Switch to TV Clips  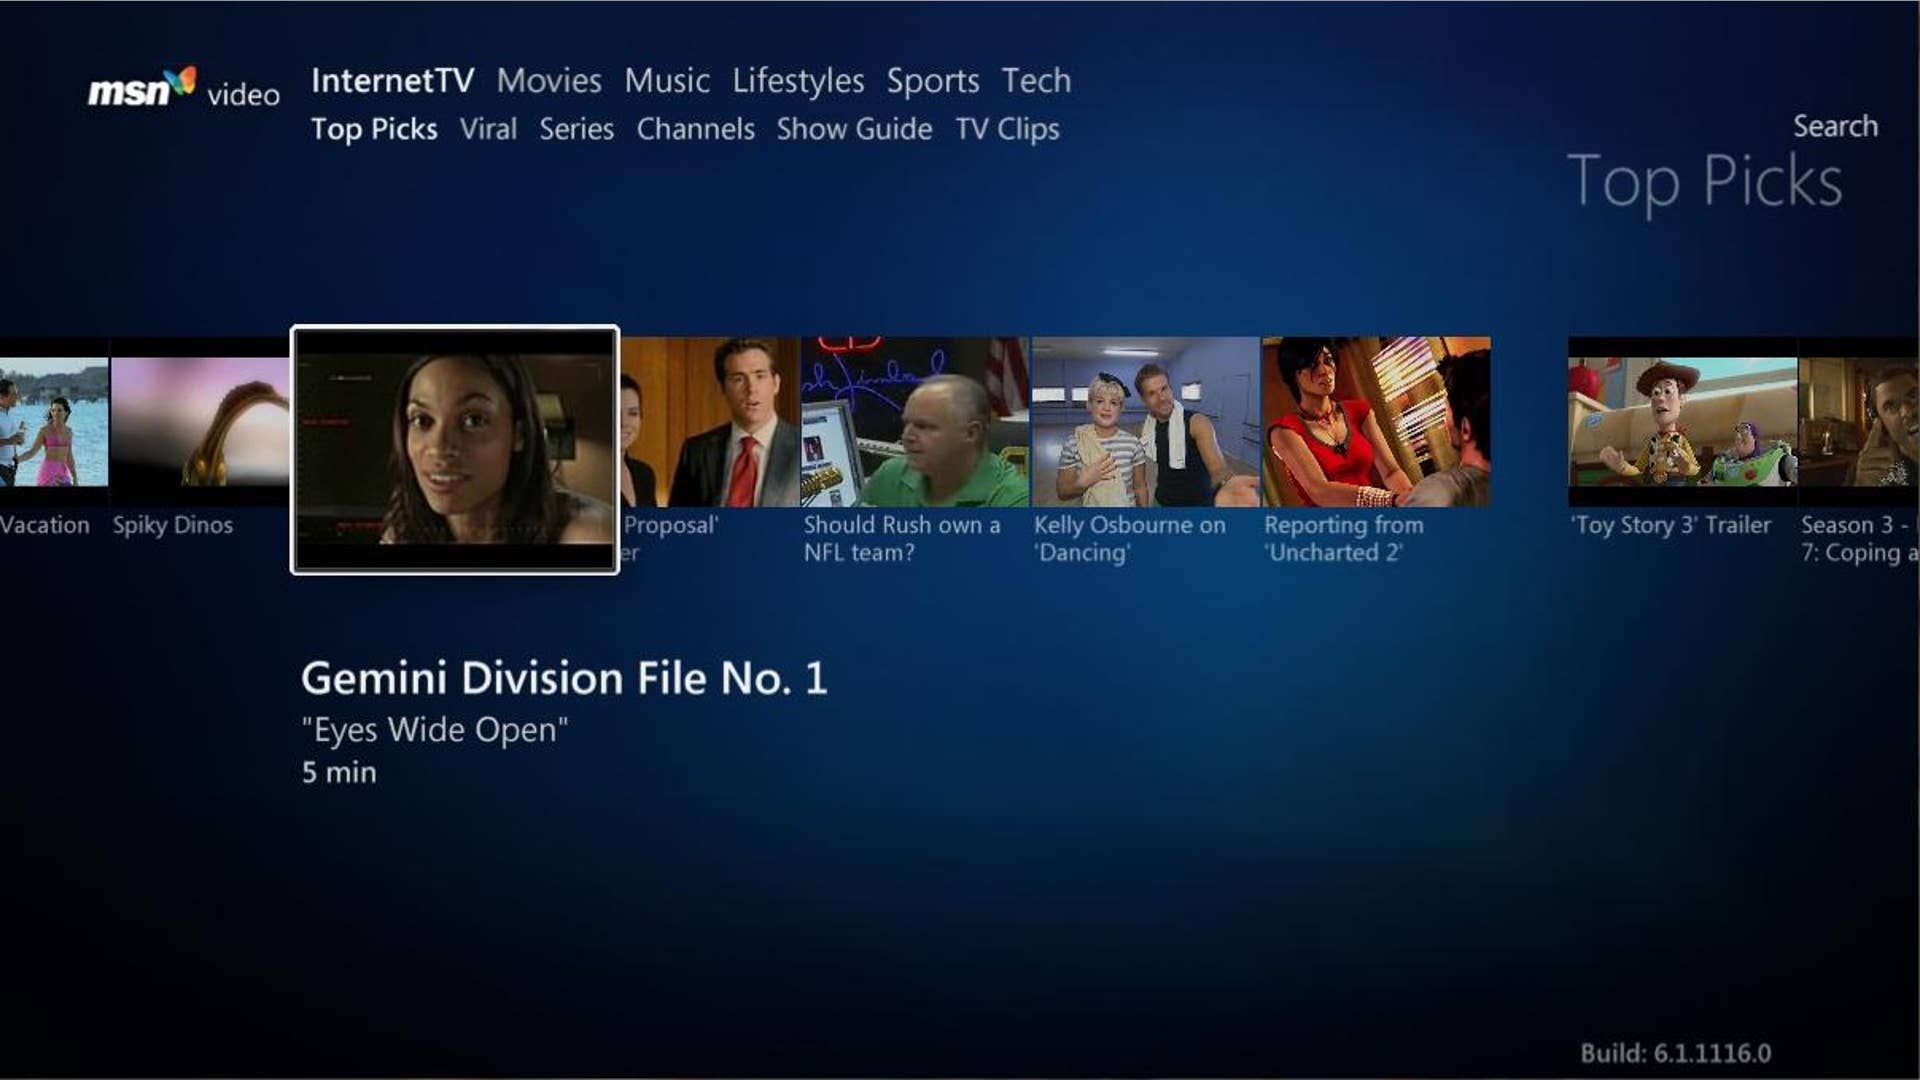coord(1007,129)
